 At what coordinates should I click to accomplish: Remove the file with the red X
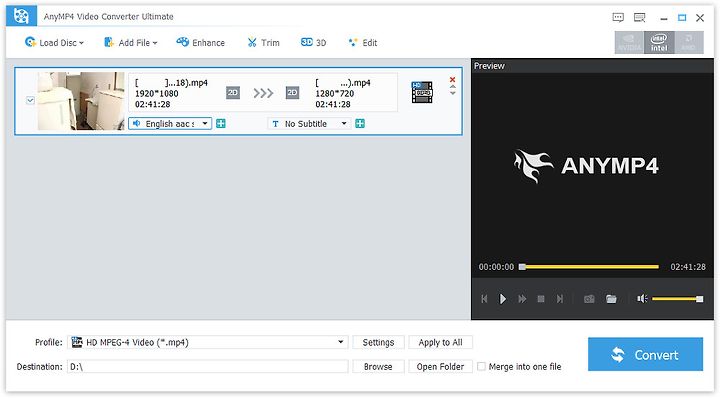(x=452, y=79)
